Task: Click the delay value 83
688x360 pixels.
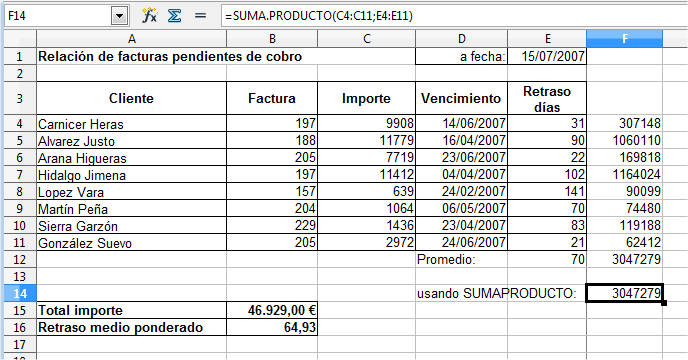Action: coord(547,226)
